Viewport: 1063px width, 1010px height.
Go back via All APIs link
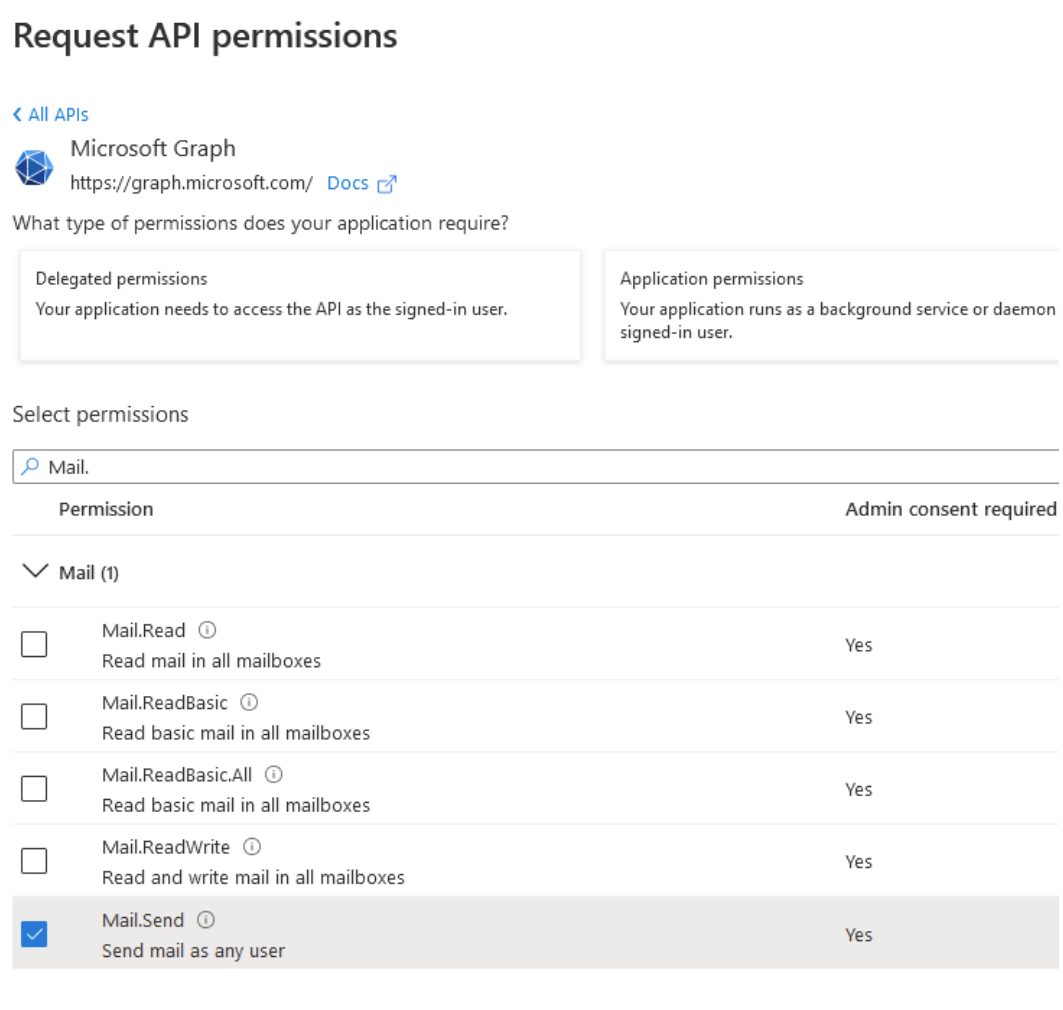coord(51,115)
